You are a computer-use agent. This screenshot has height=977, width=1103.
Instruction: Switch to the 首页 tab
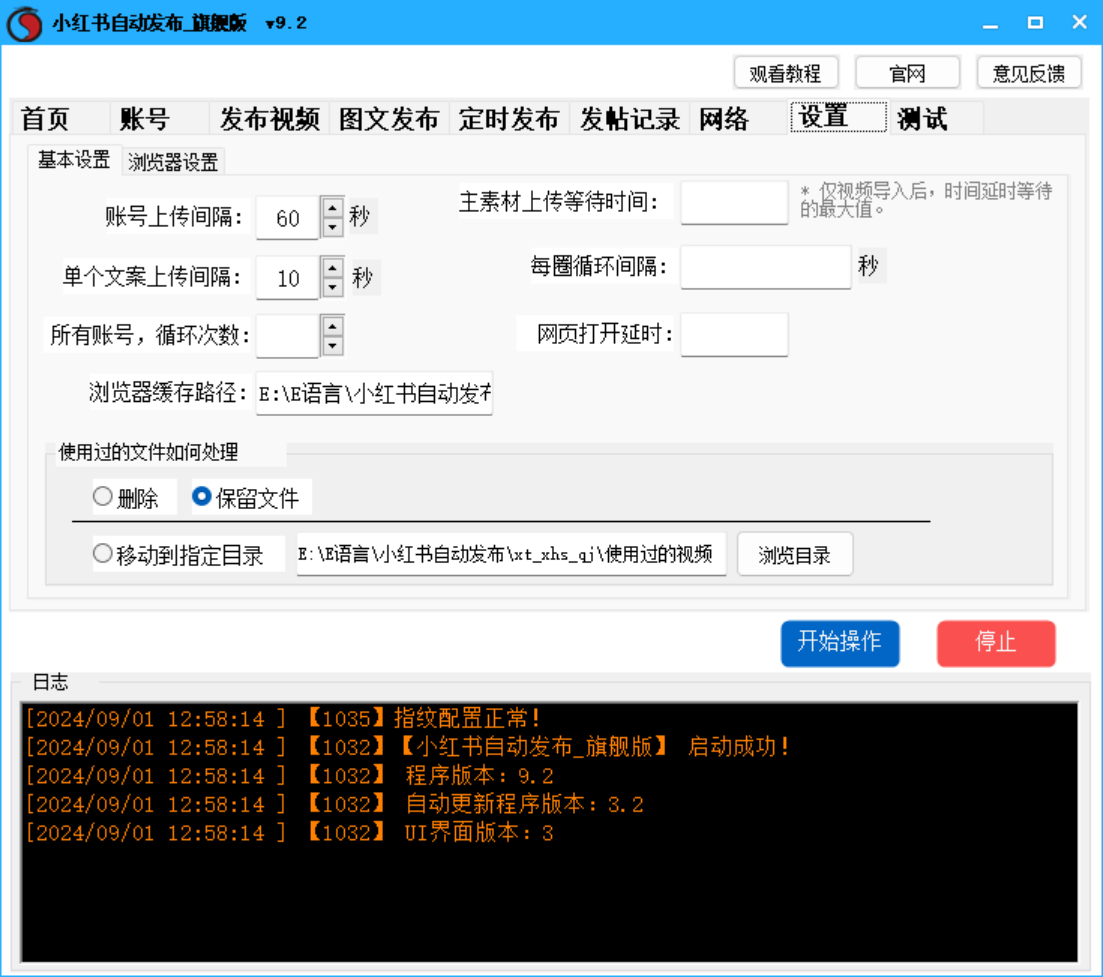coord(60,118)
